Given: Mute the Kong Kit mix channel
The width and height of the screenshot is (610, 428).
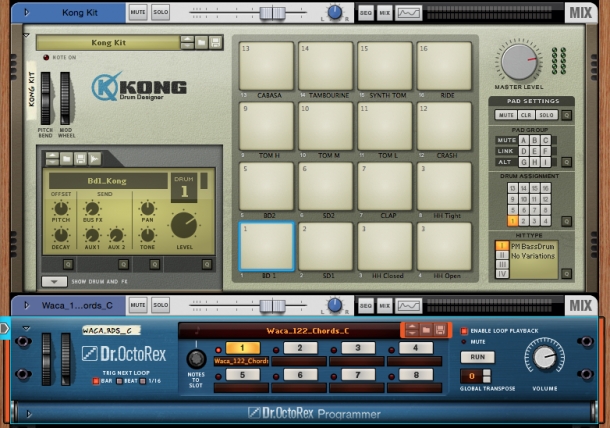Looking at the screenshot, I should (x=138, y=12).
